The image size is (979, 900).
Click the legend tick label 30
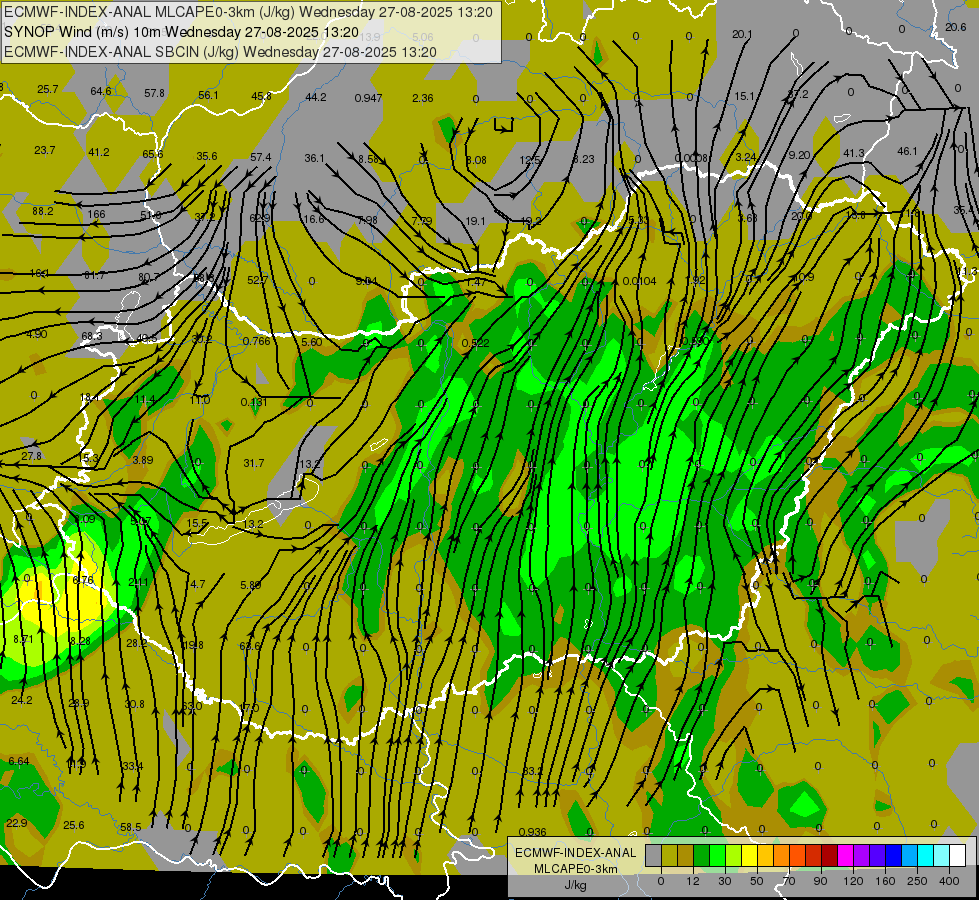pos(725,881)
